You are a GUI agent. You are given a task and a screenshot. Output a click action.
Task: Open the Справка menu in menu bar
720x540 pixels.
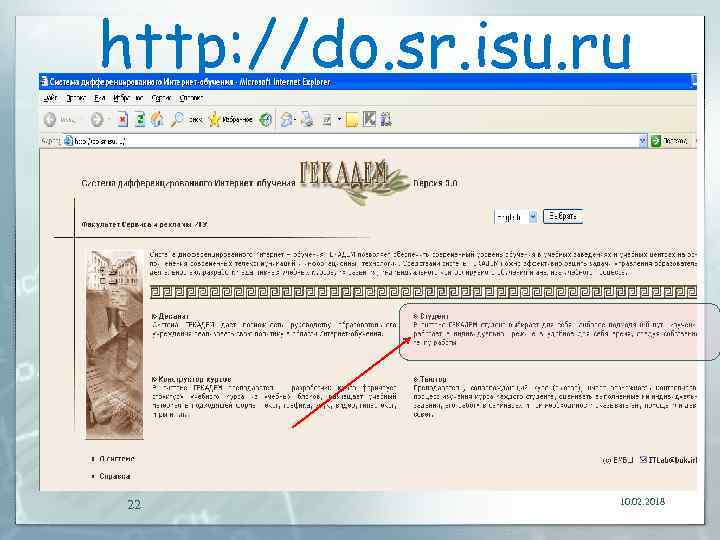click(x=191, y=98)
